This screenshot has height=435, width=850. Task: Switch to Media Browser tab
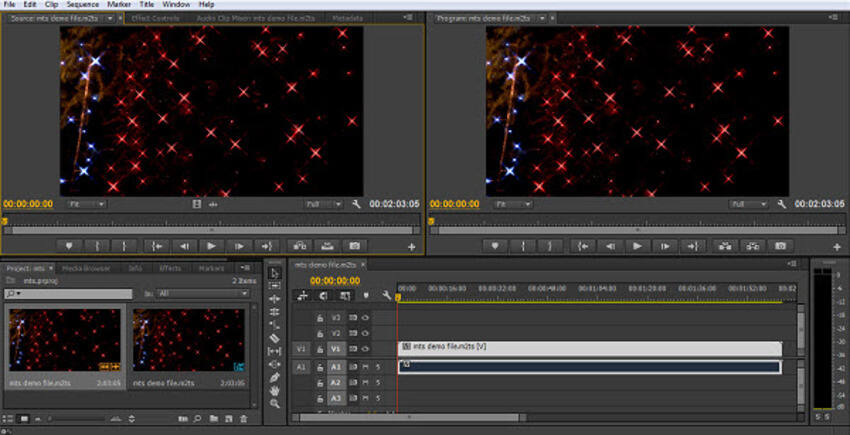point(86,268)
